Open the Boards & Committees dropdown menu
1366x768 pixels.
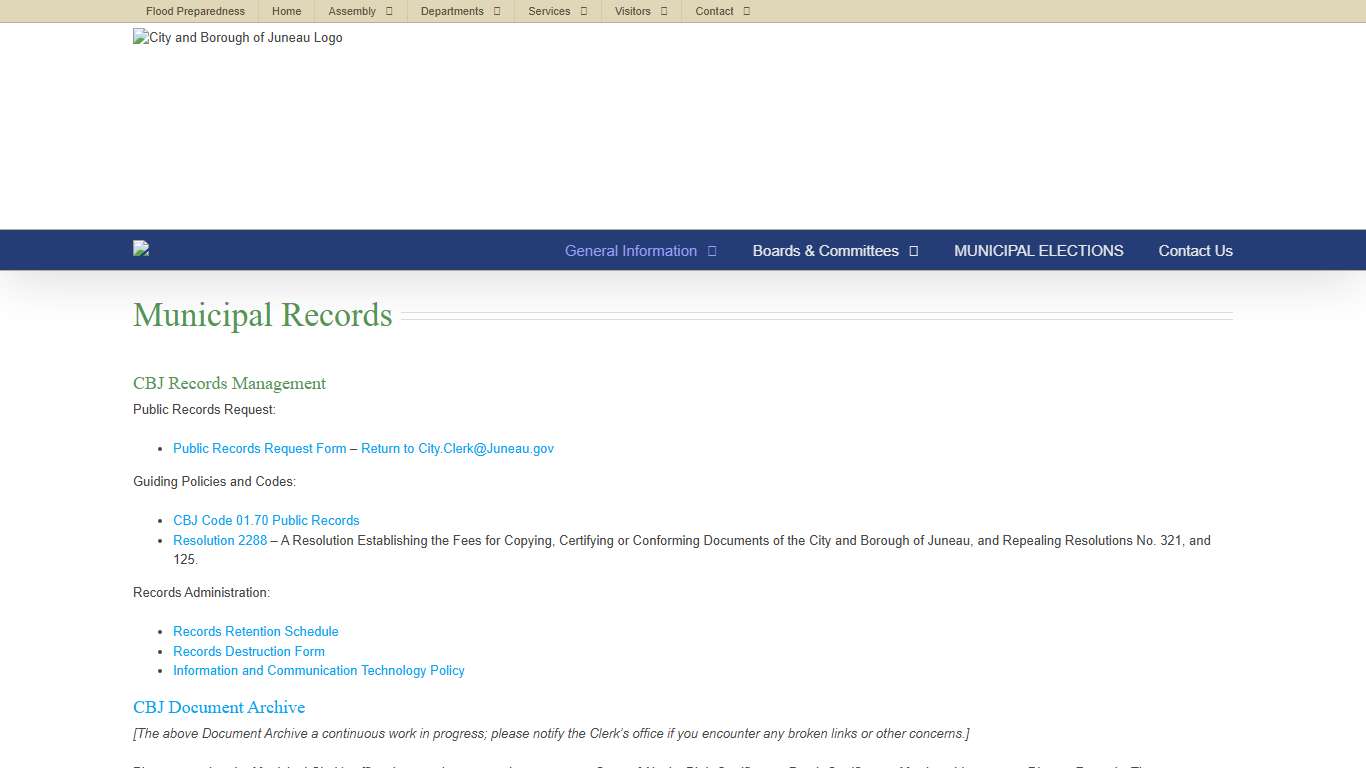coord(826,251)
